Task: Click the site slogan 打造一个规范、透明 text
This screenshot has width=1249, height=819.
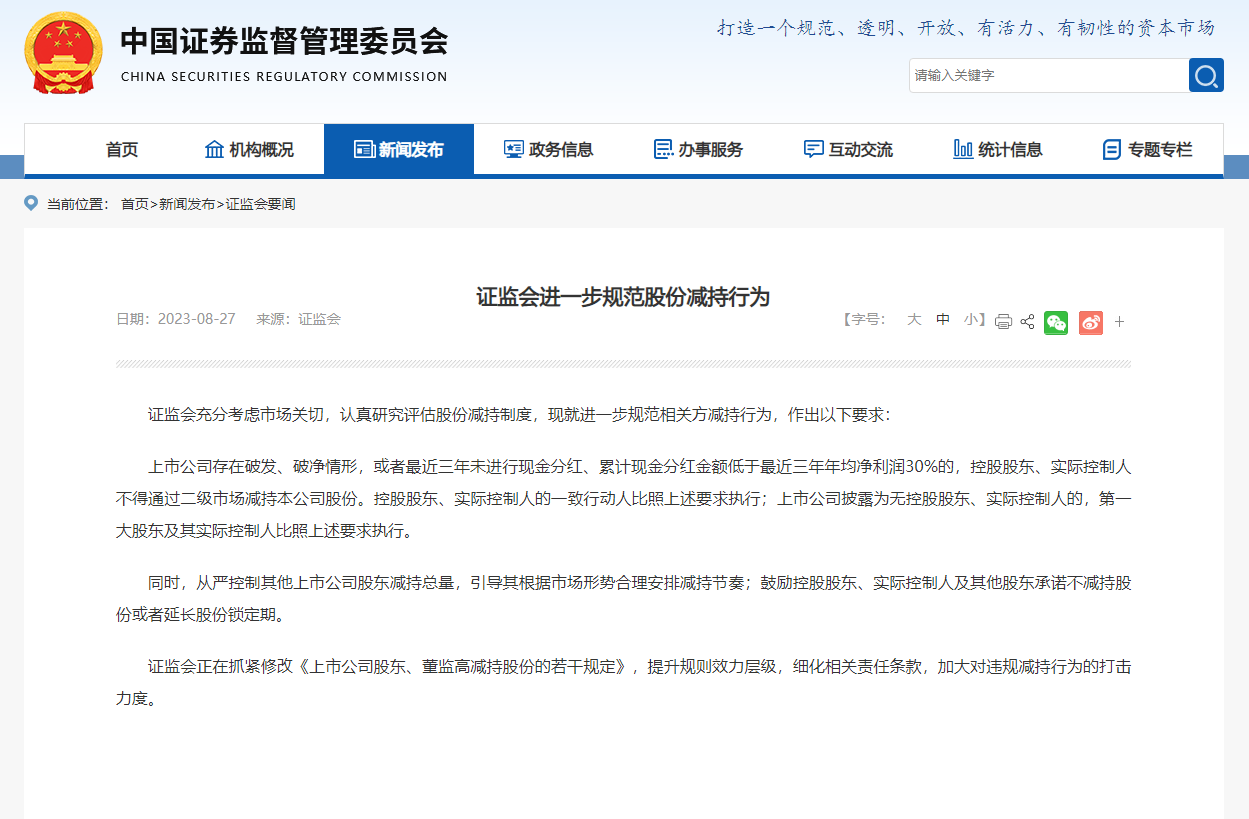Action: click(966, 28)
